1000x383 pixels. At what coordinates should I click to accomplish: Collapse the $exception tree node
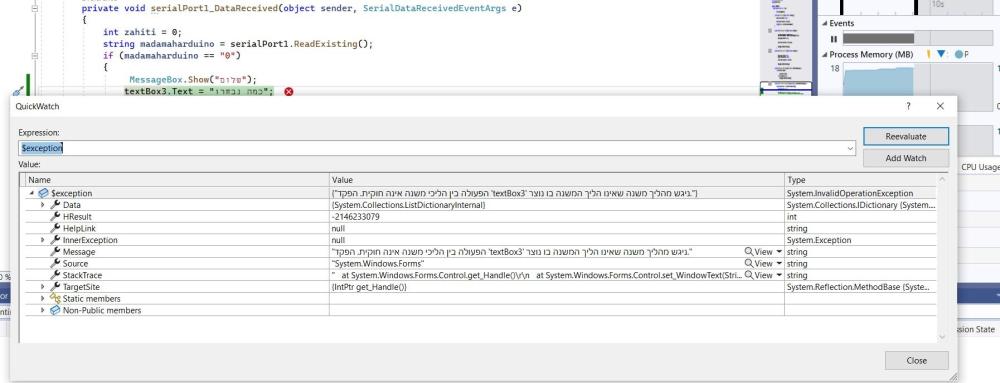coord(32,193)
